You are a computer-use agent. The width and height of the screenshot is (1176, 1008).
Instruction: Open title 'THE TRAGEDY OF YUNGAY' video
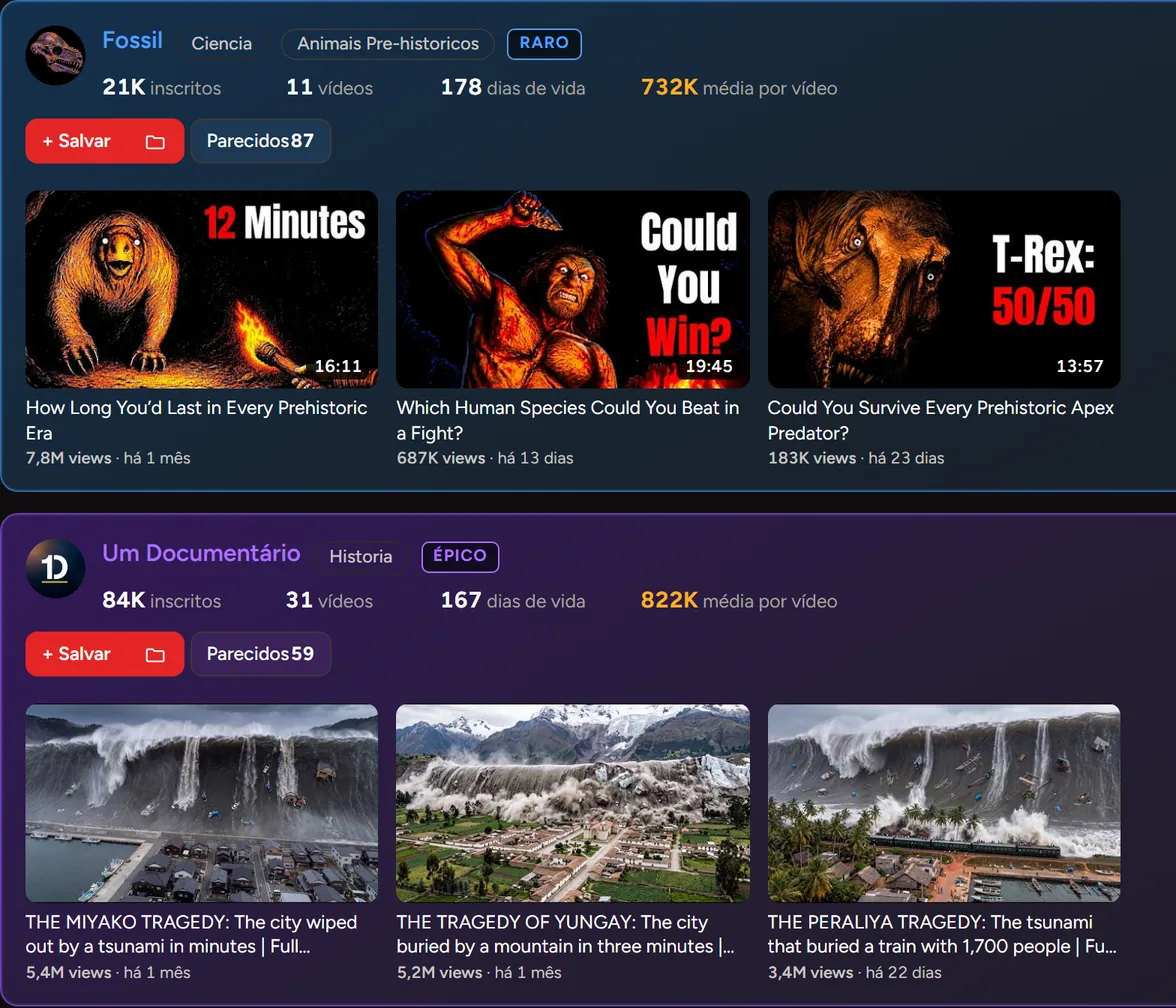(x=566, y=934)
